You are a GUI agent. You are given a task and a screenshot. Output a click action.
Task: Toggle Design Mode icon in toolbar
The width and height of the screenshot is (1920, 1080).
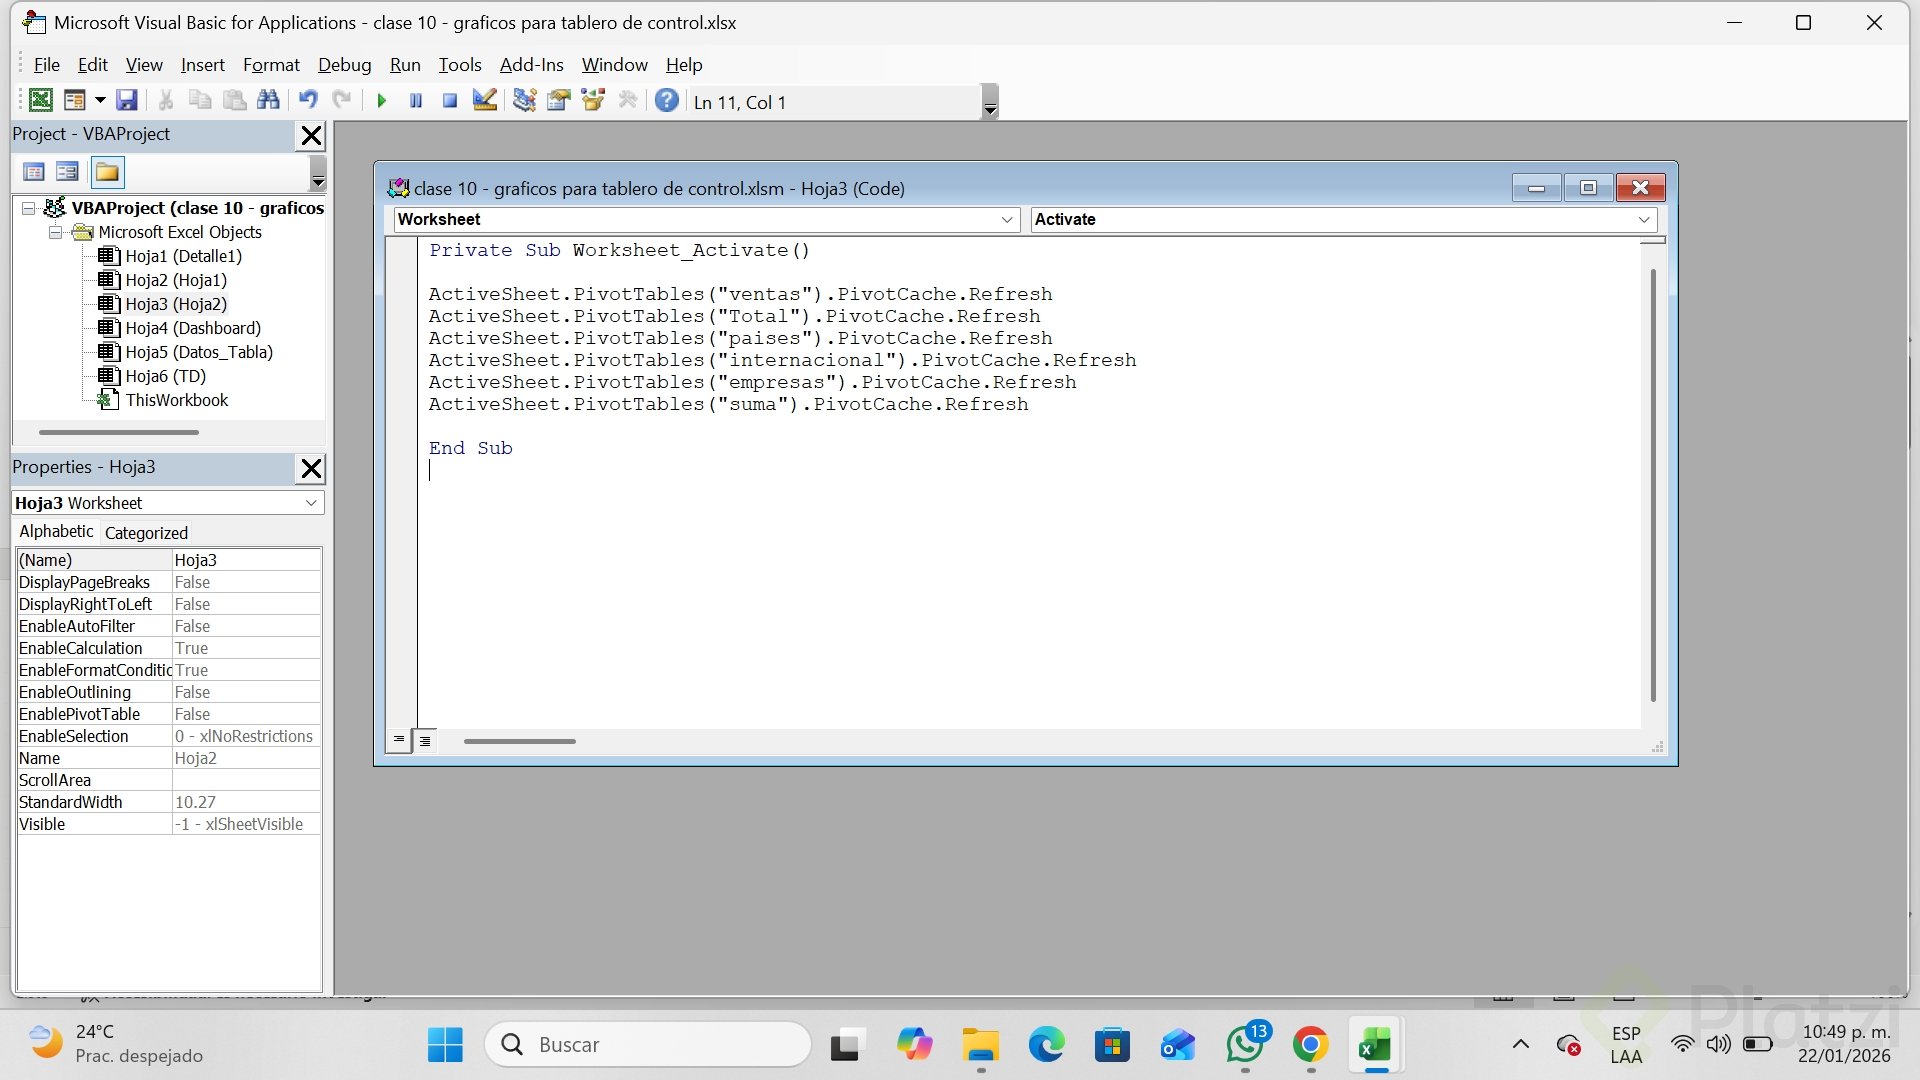(x=485, y=101)
